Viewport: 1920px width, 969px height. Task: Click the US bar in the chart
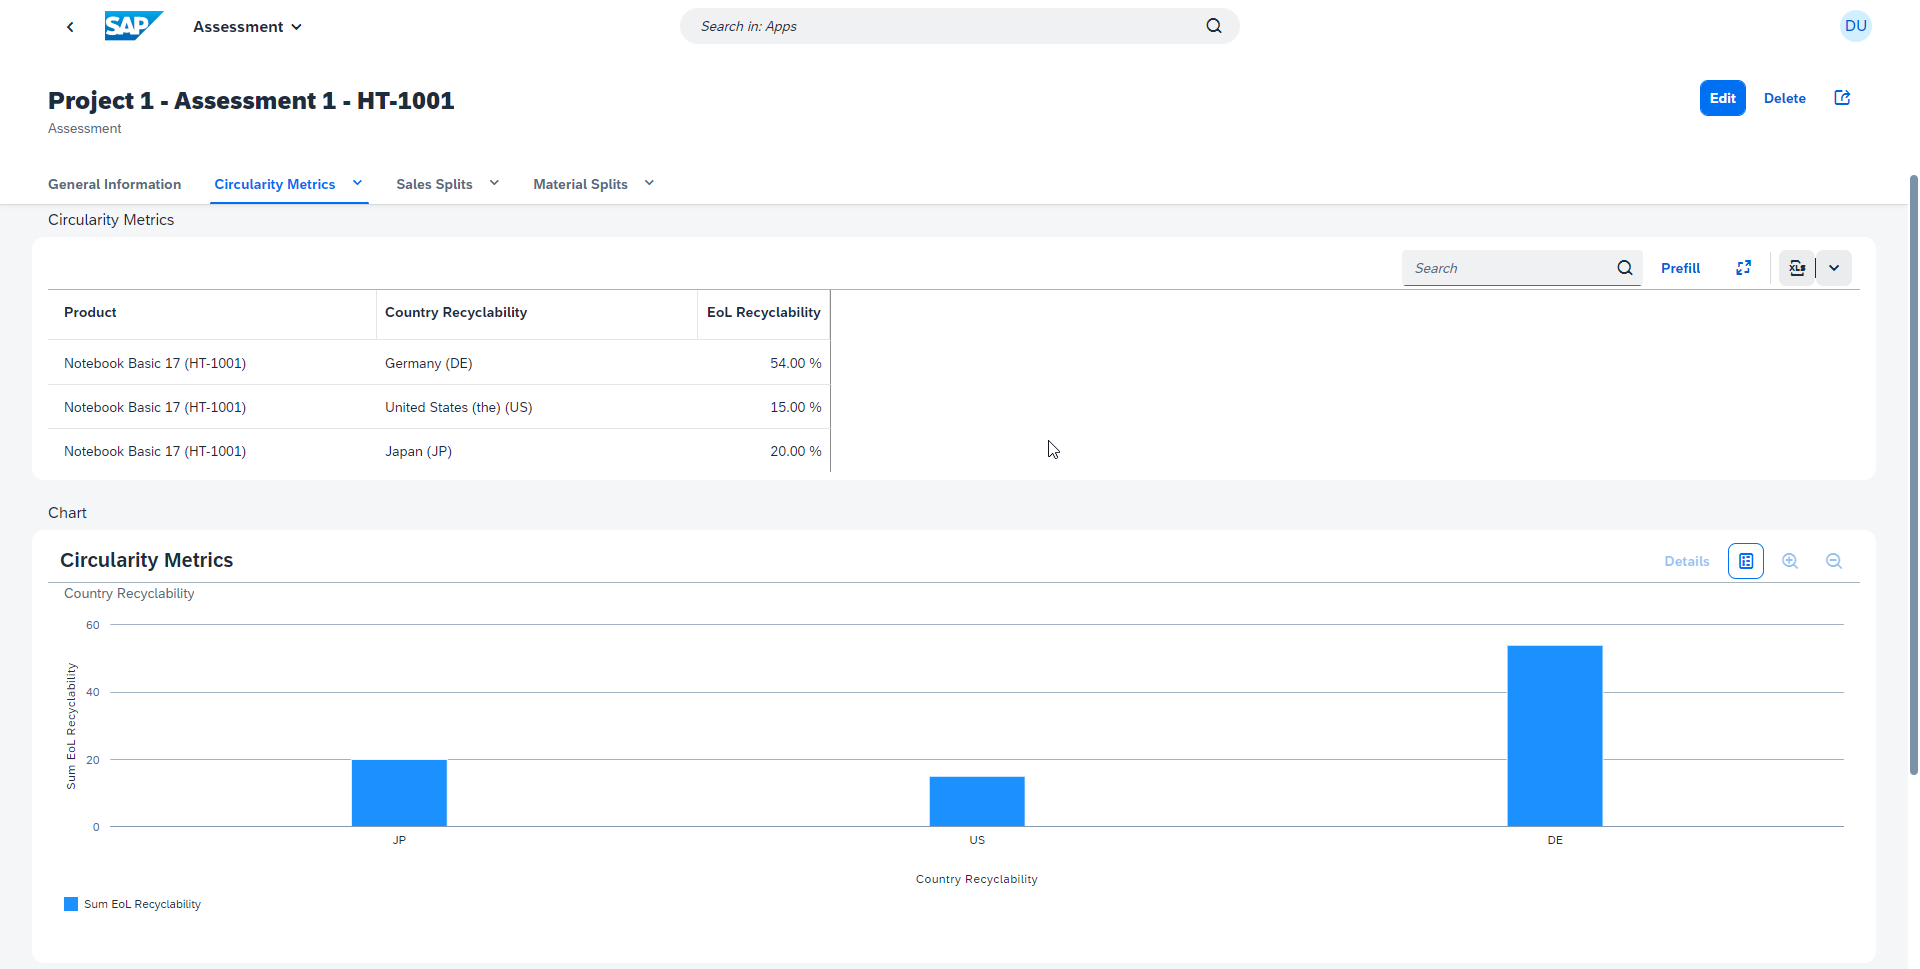pos(977,801)
